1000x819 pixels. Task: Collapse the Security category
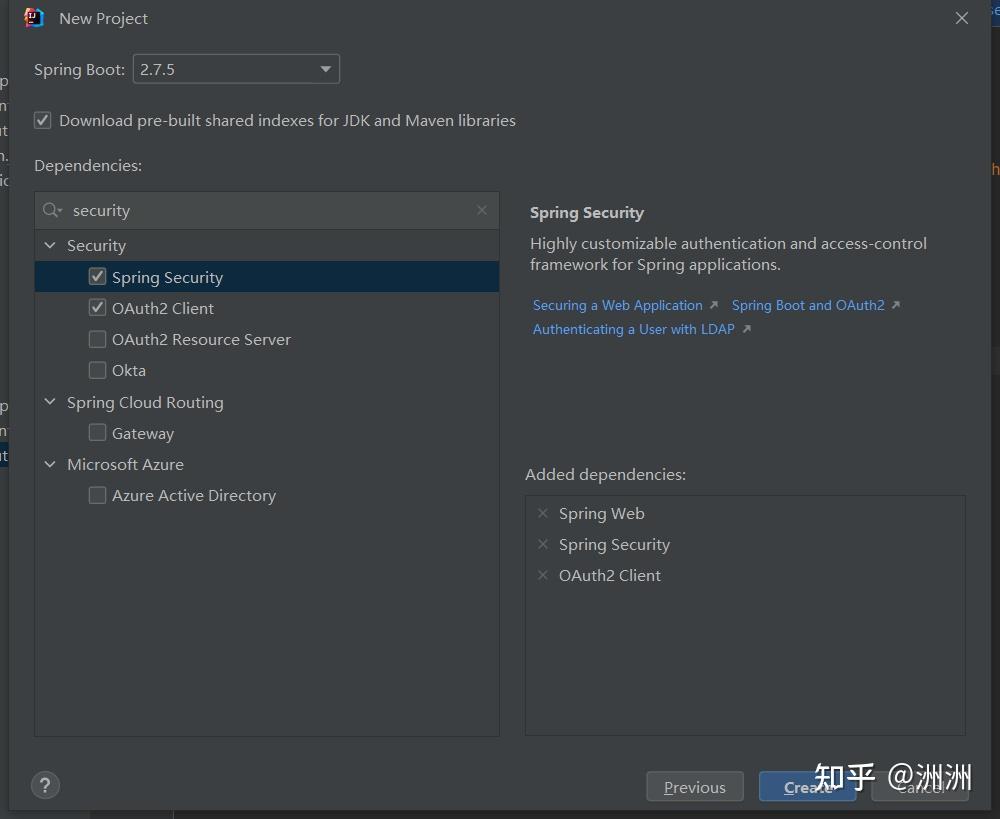click(50, 245)
